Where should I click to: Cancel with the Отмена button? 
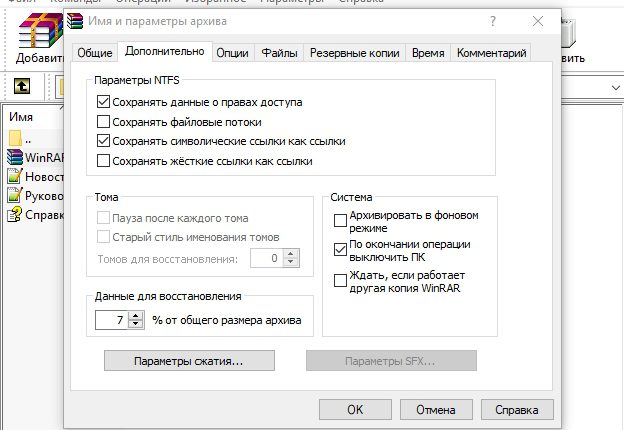point(436,410)
